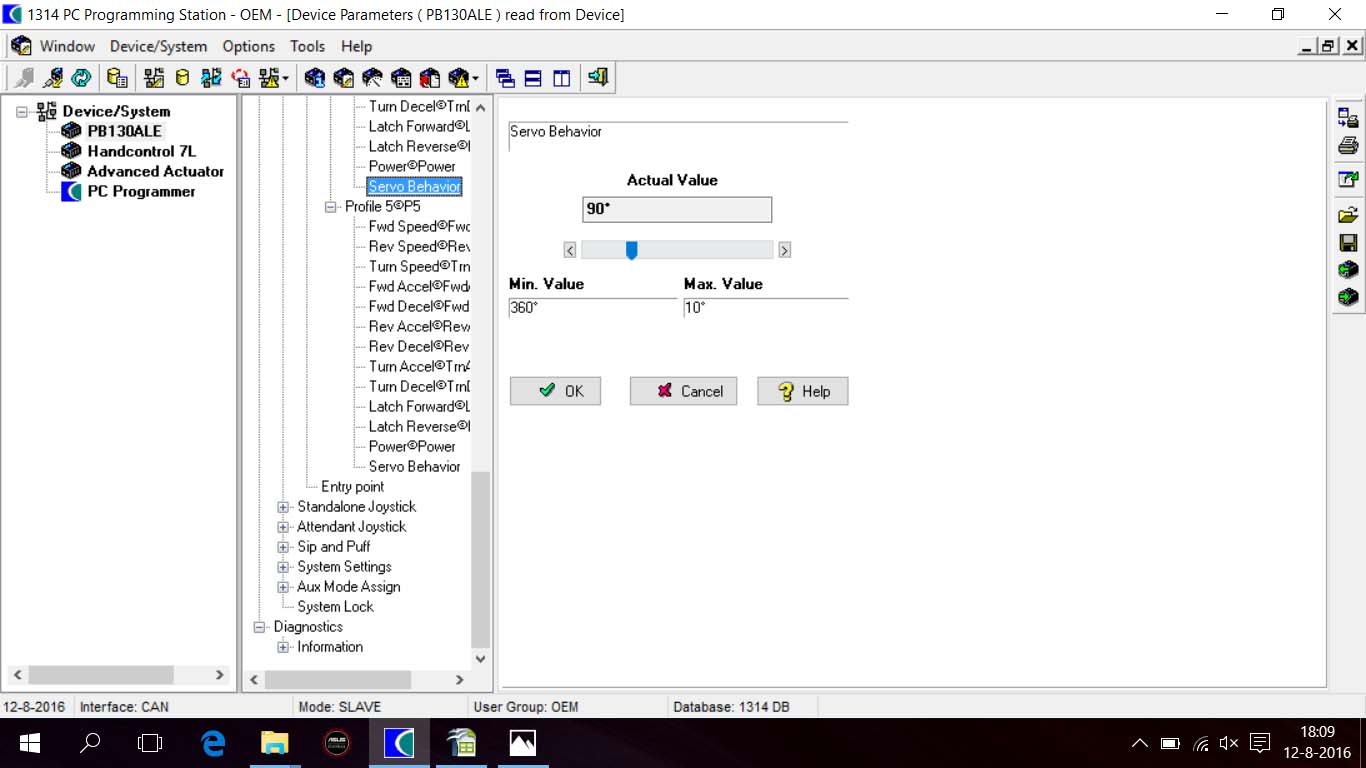Open the Tools menu
This screenshot has width=1366, height=768.
307,46
